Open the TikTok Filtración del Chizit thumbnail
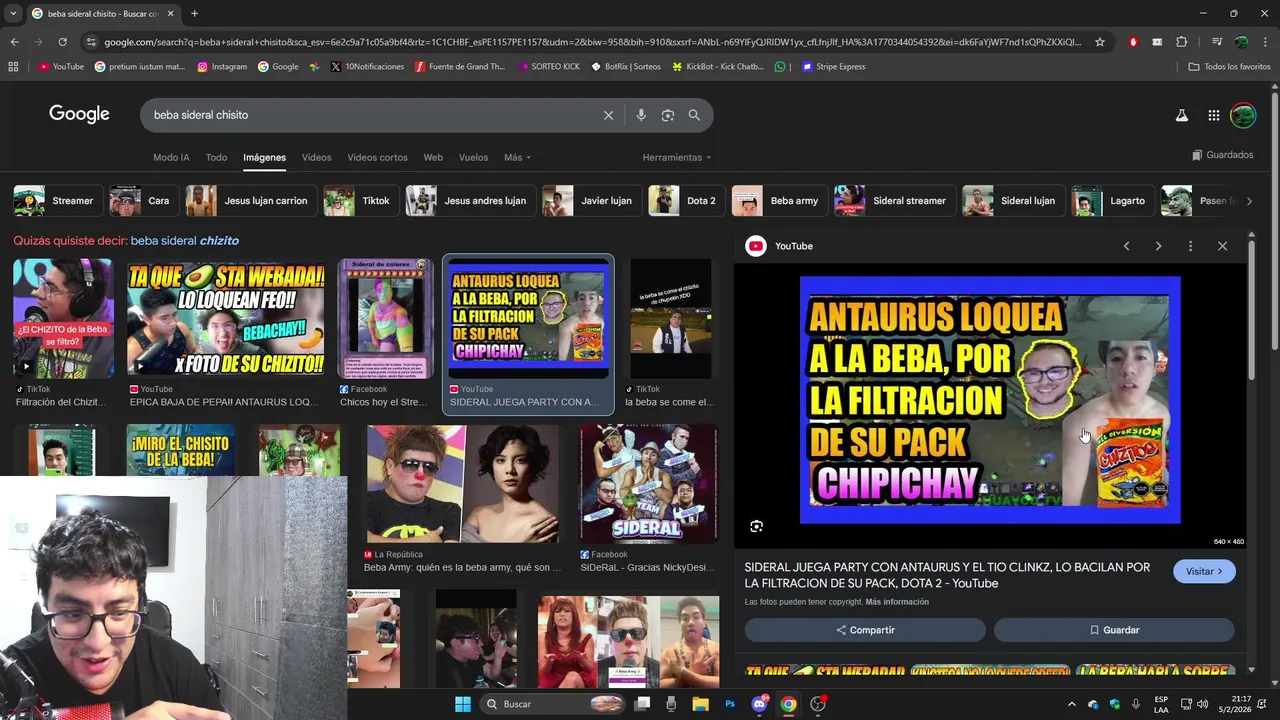This screenshot has width=1280, height=720. click(63, 319)
